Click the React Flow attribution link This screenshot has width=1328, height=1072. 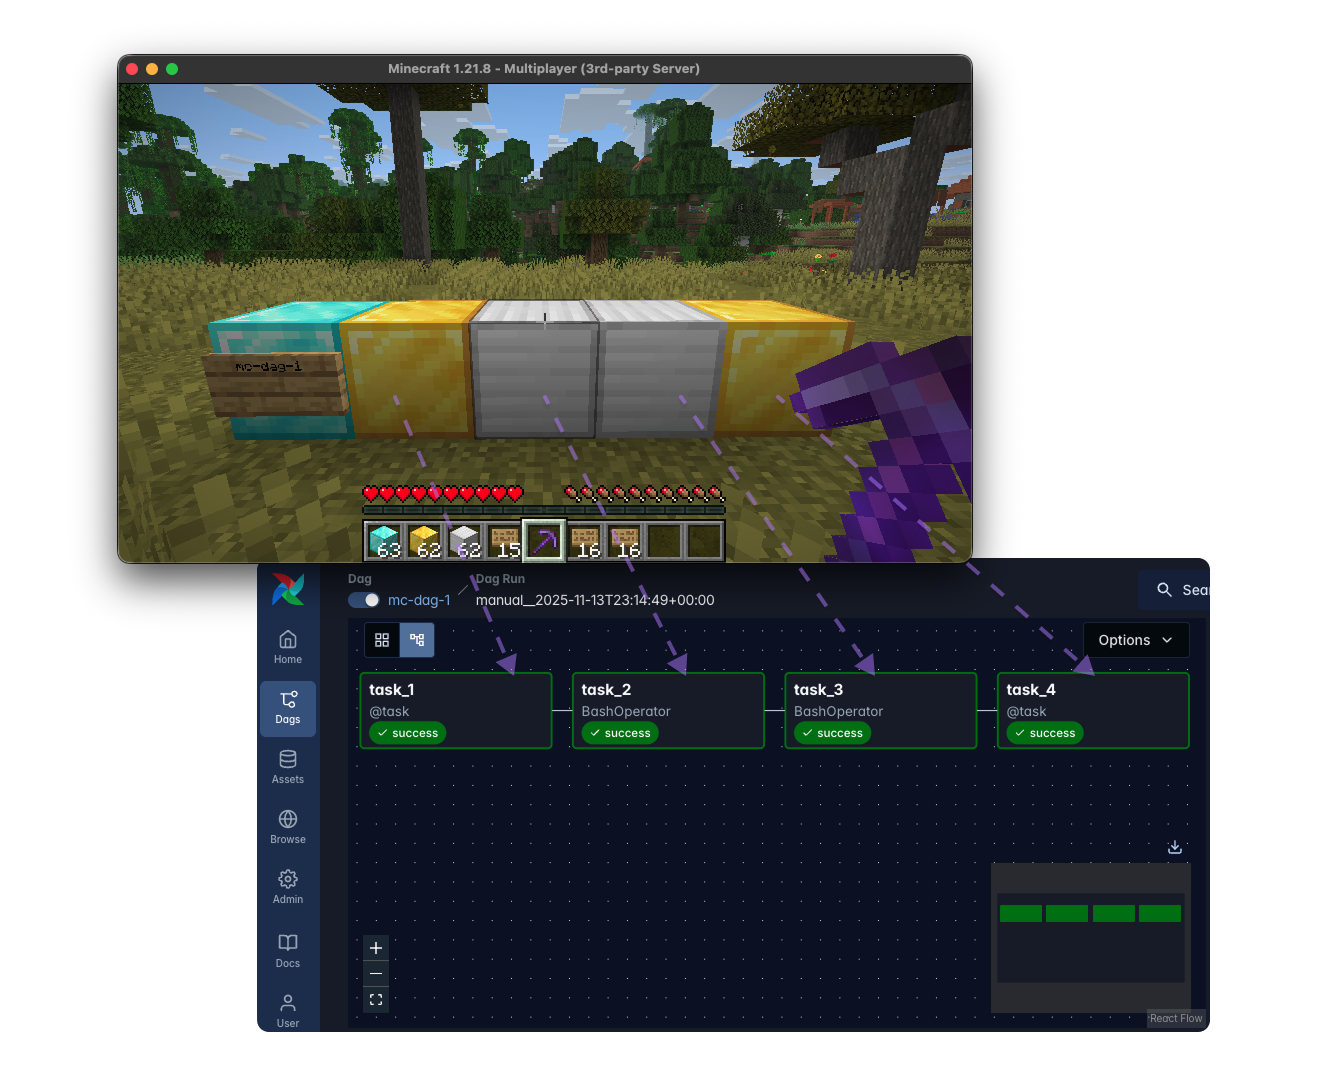[1176, 1018]
